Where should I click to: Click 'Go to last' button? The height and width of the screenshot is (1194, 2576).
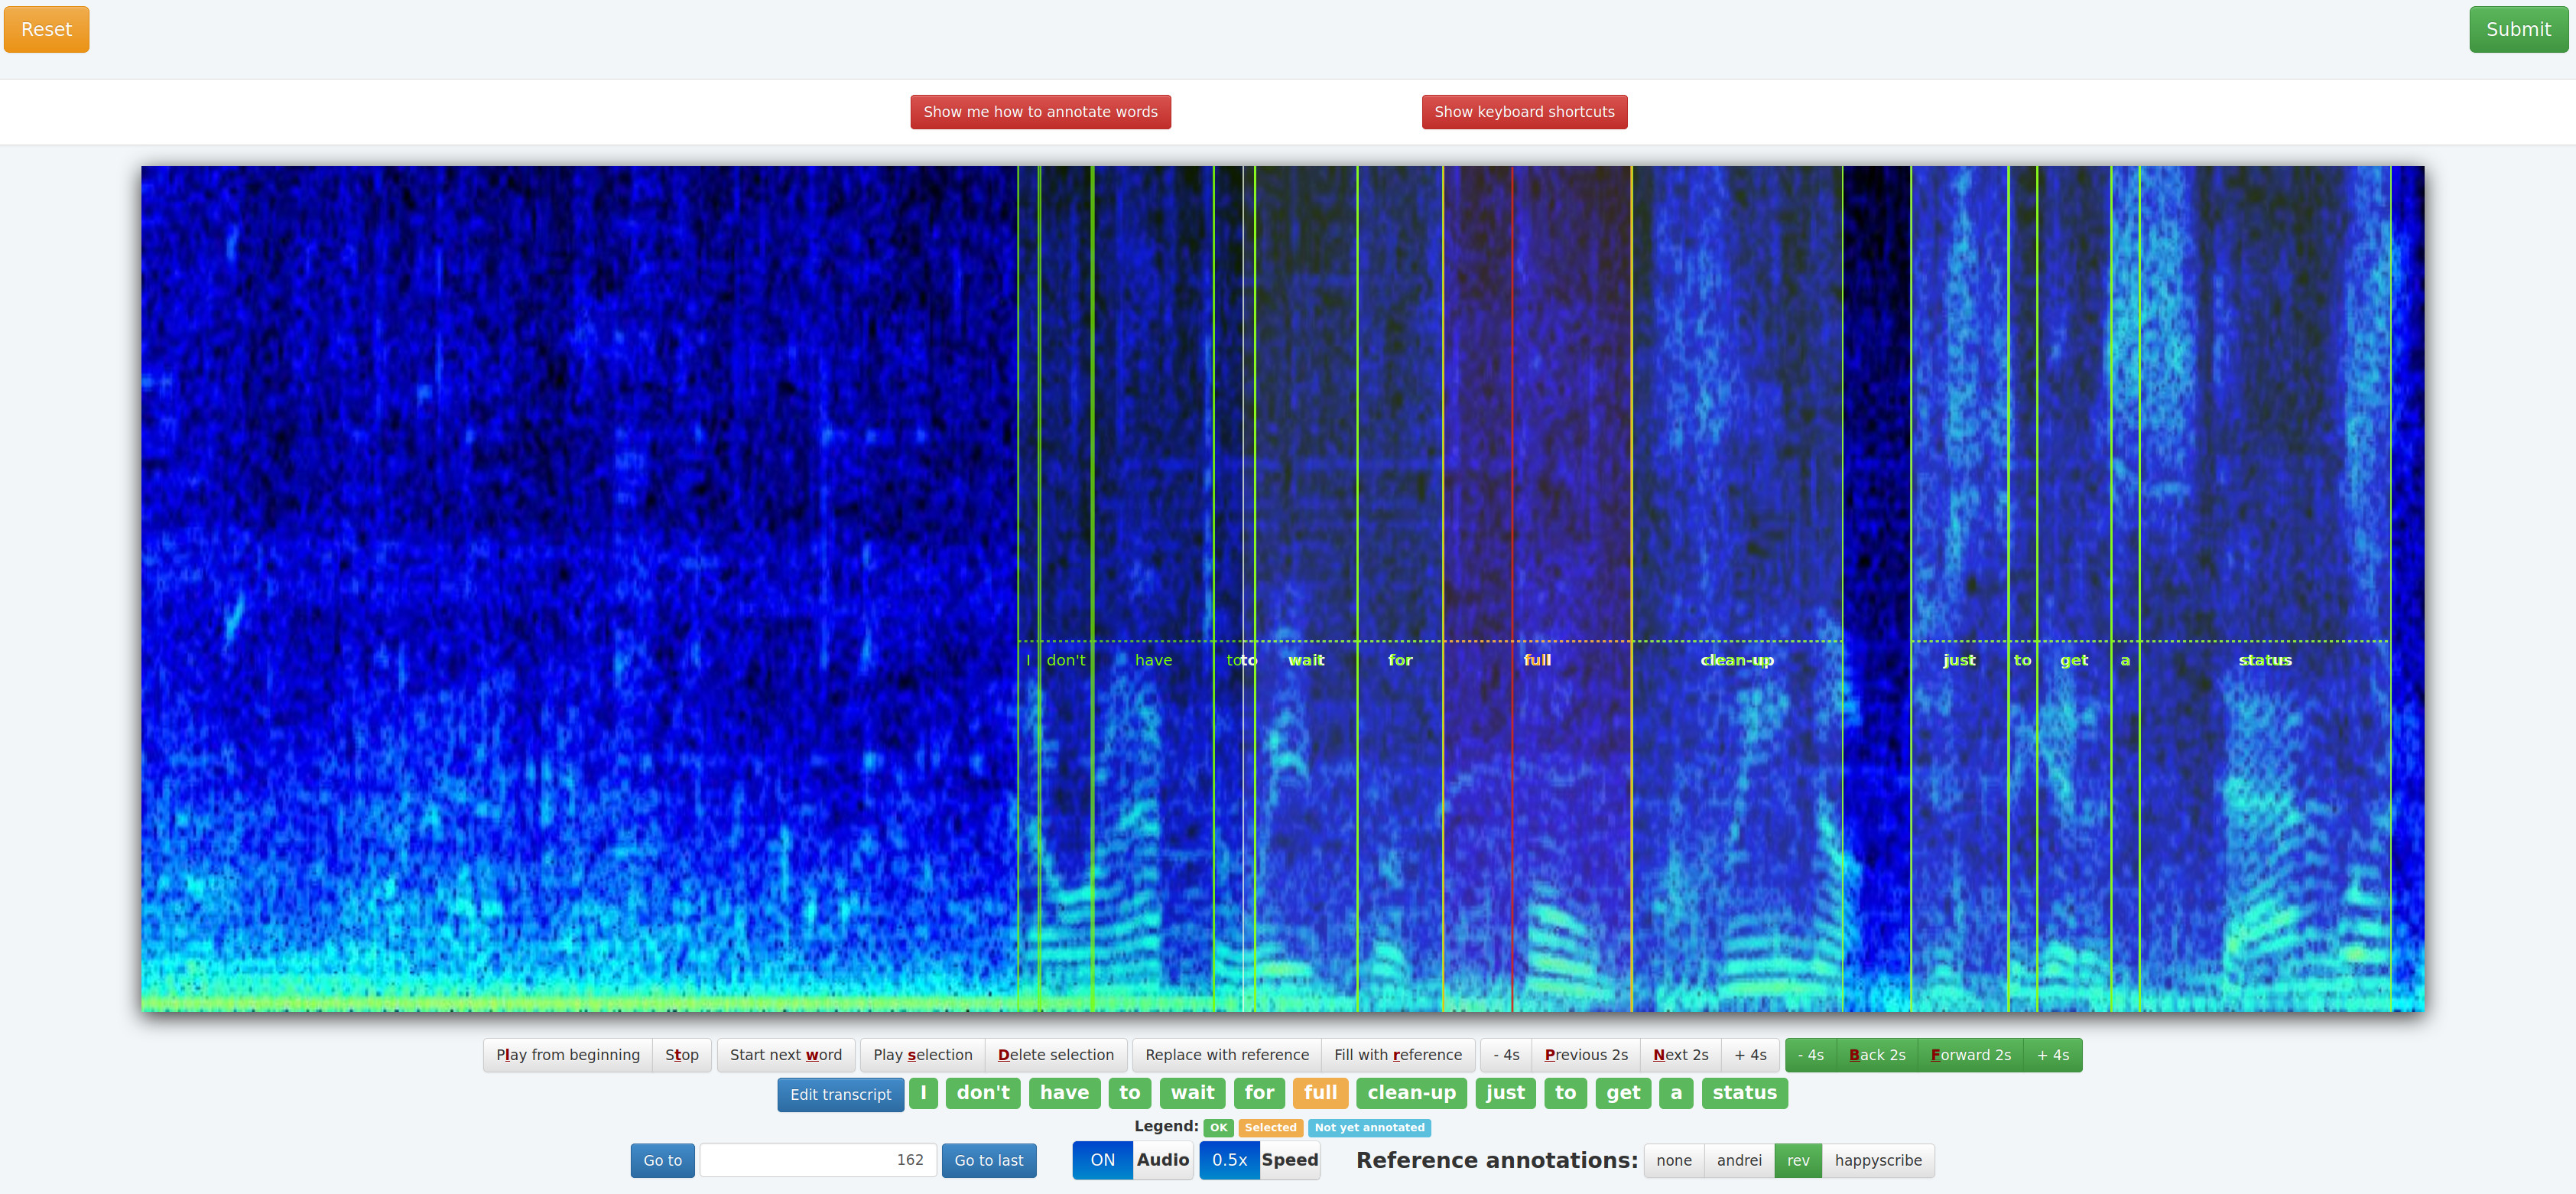coord(988,1161)
